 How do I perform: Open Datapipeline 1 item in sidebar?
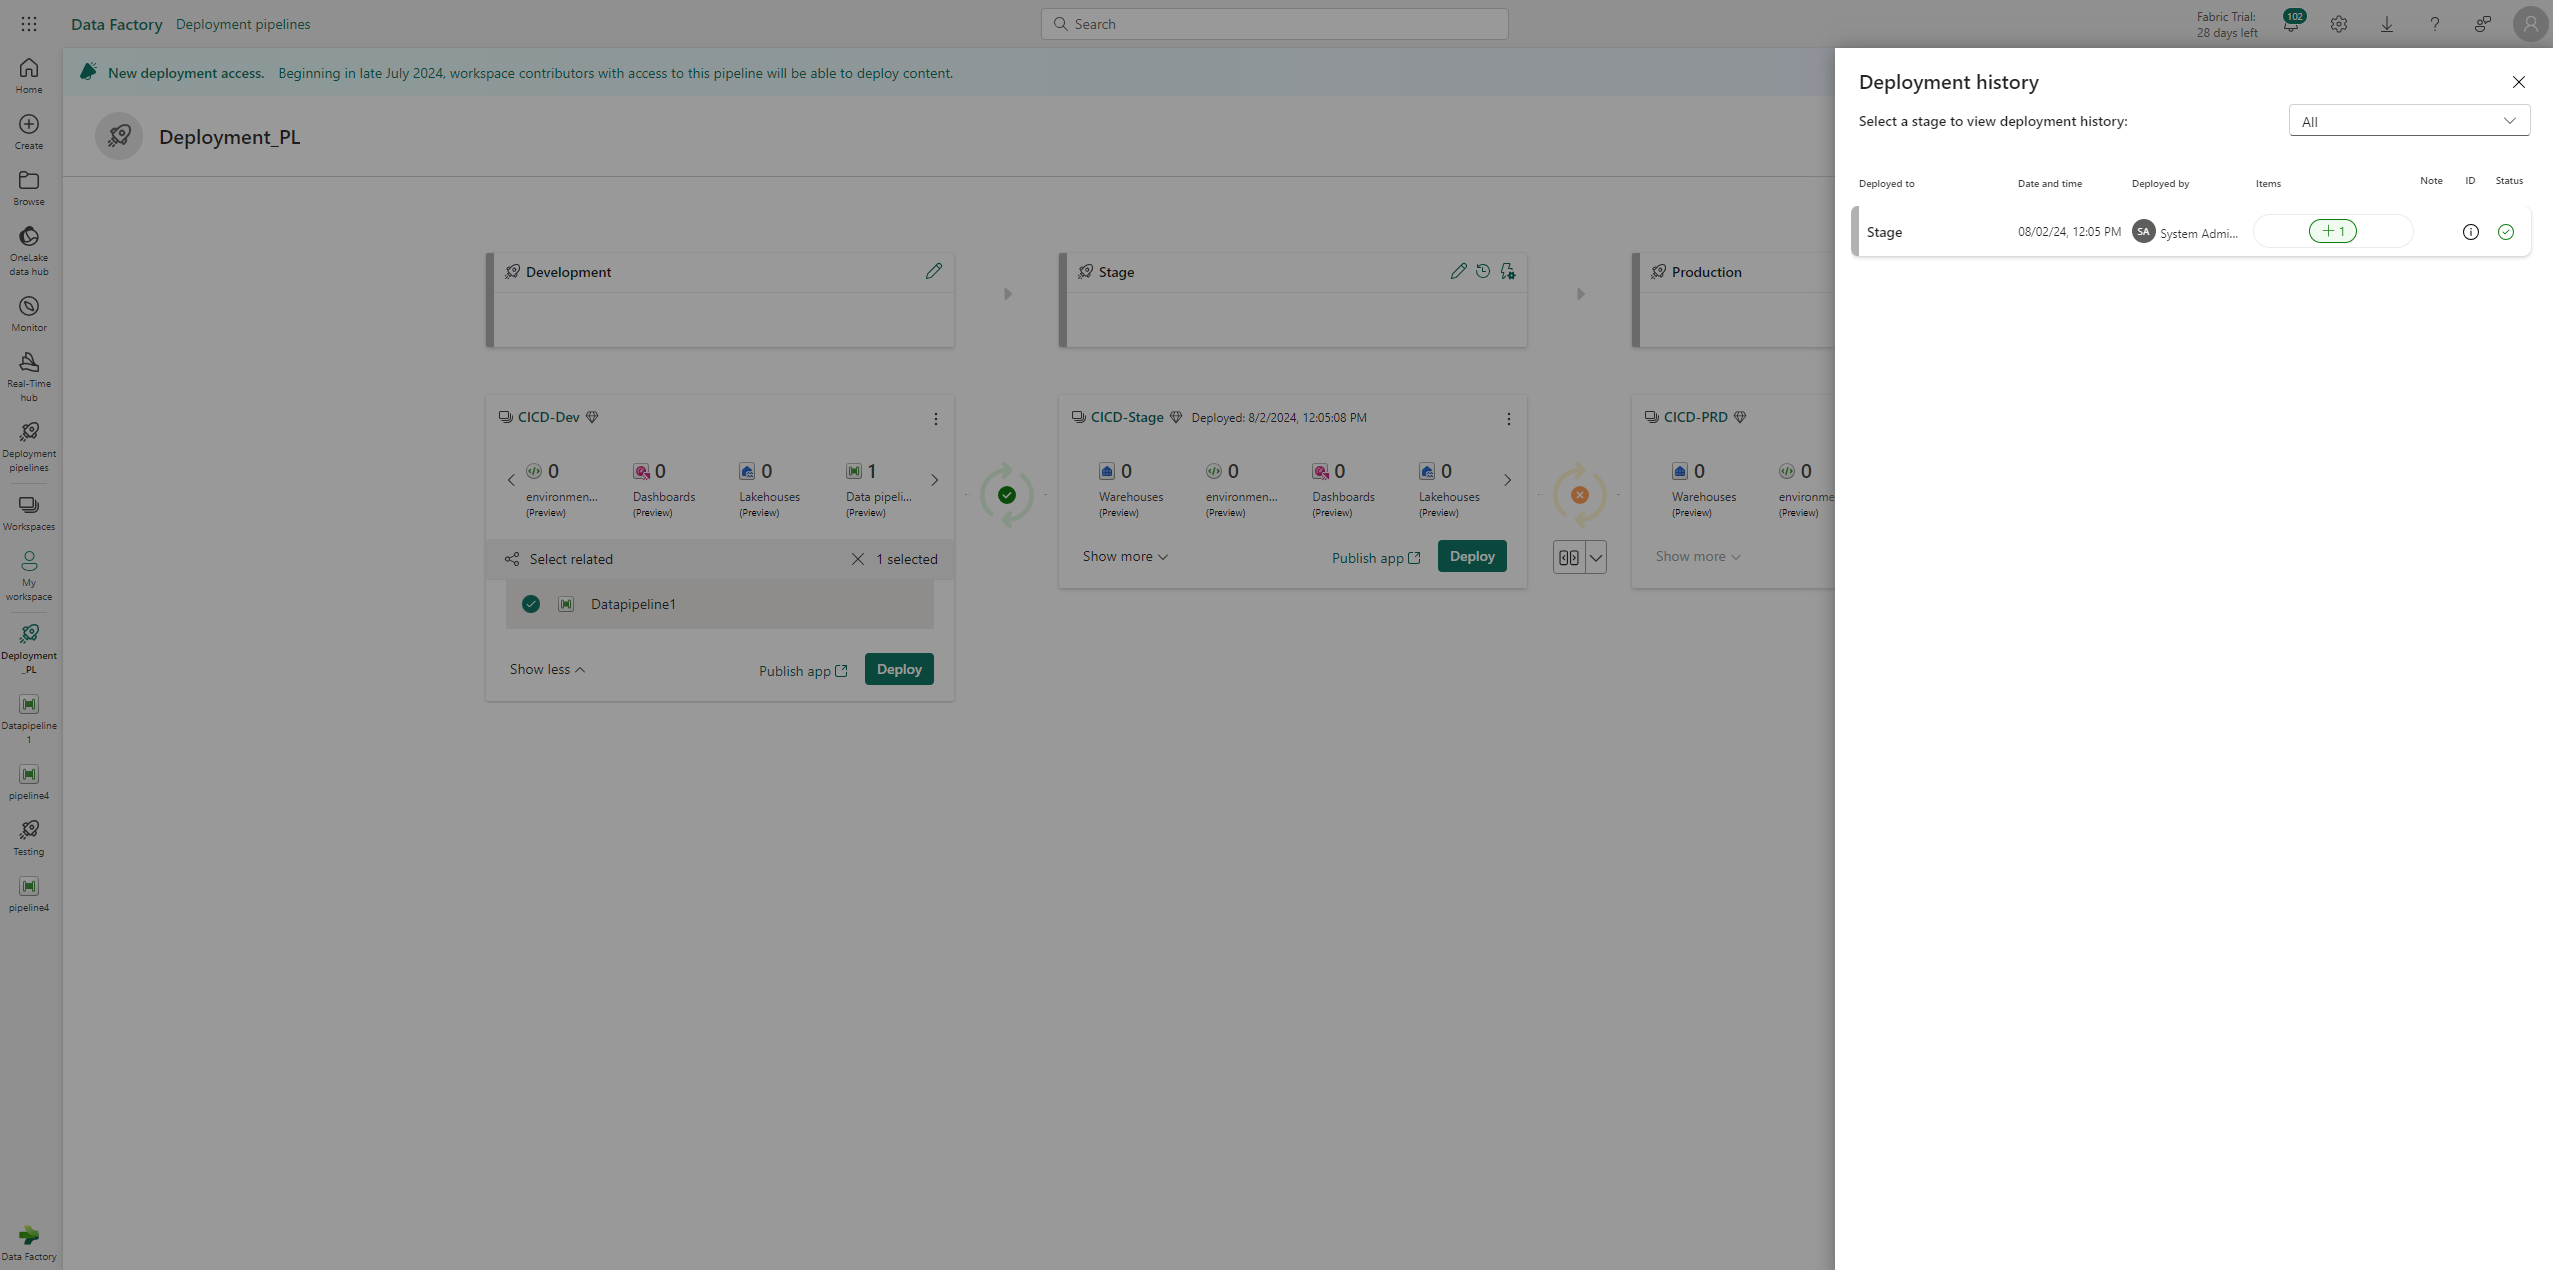tap(29, 718)
